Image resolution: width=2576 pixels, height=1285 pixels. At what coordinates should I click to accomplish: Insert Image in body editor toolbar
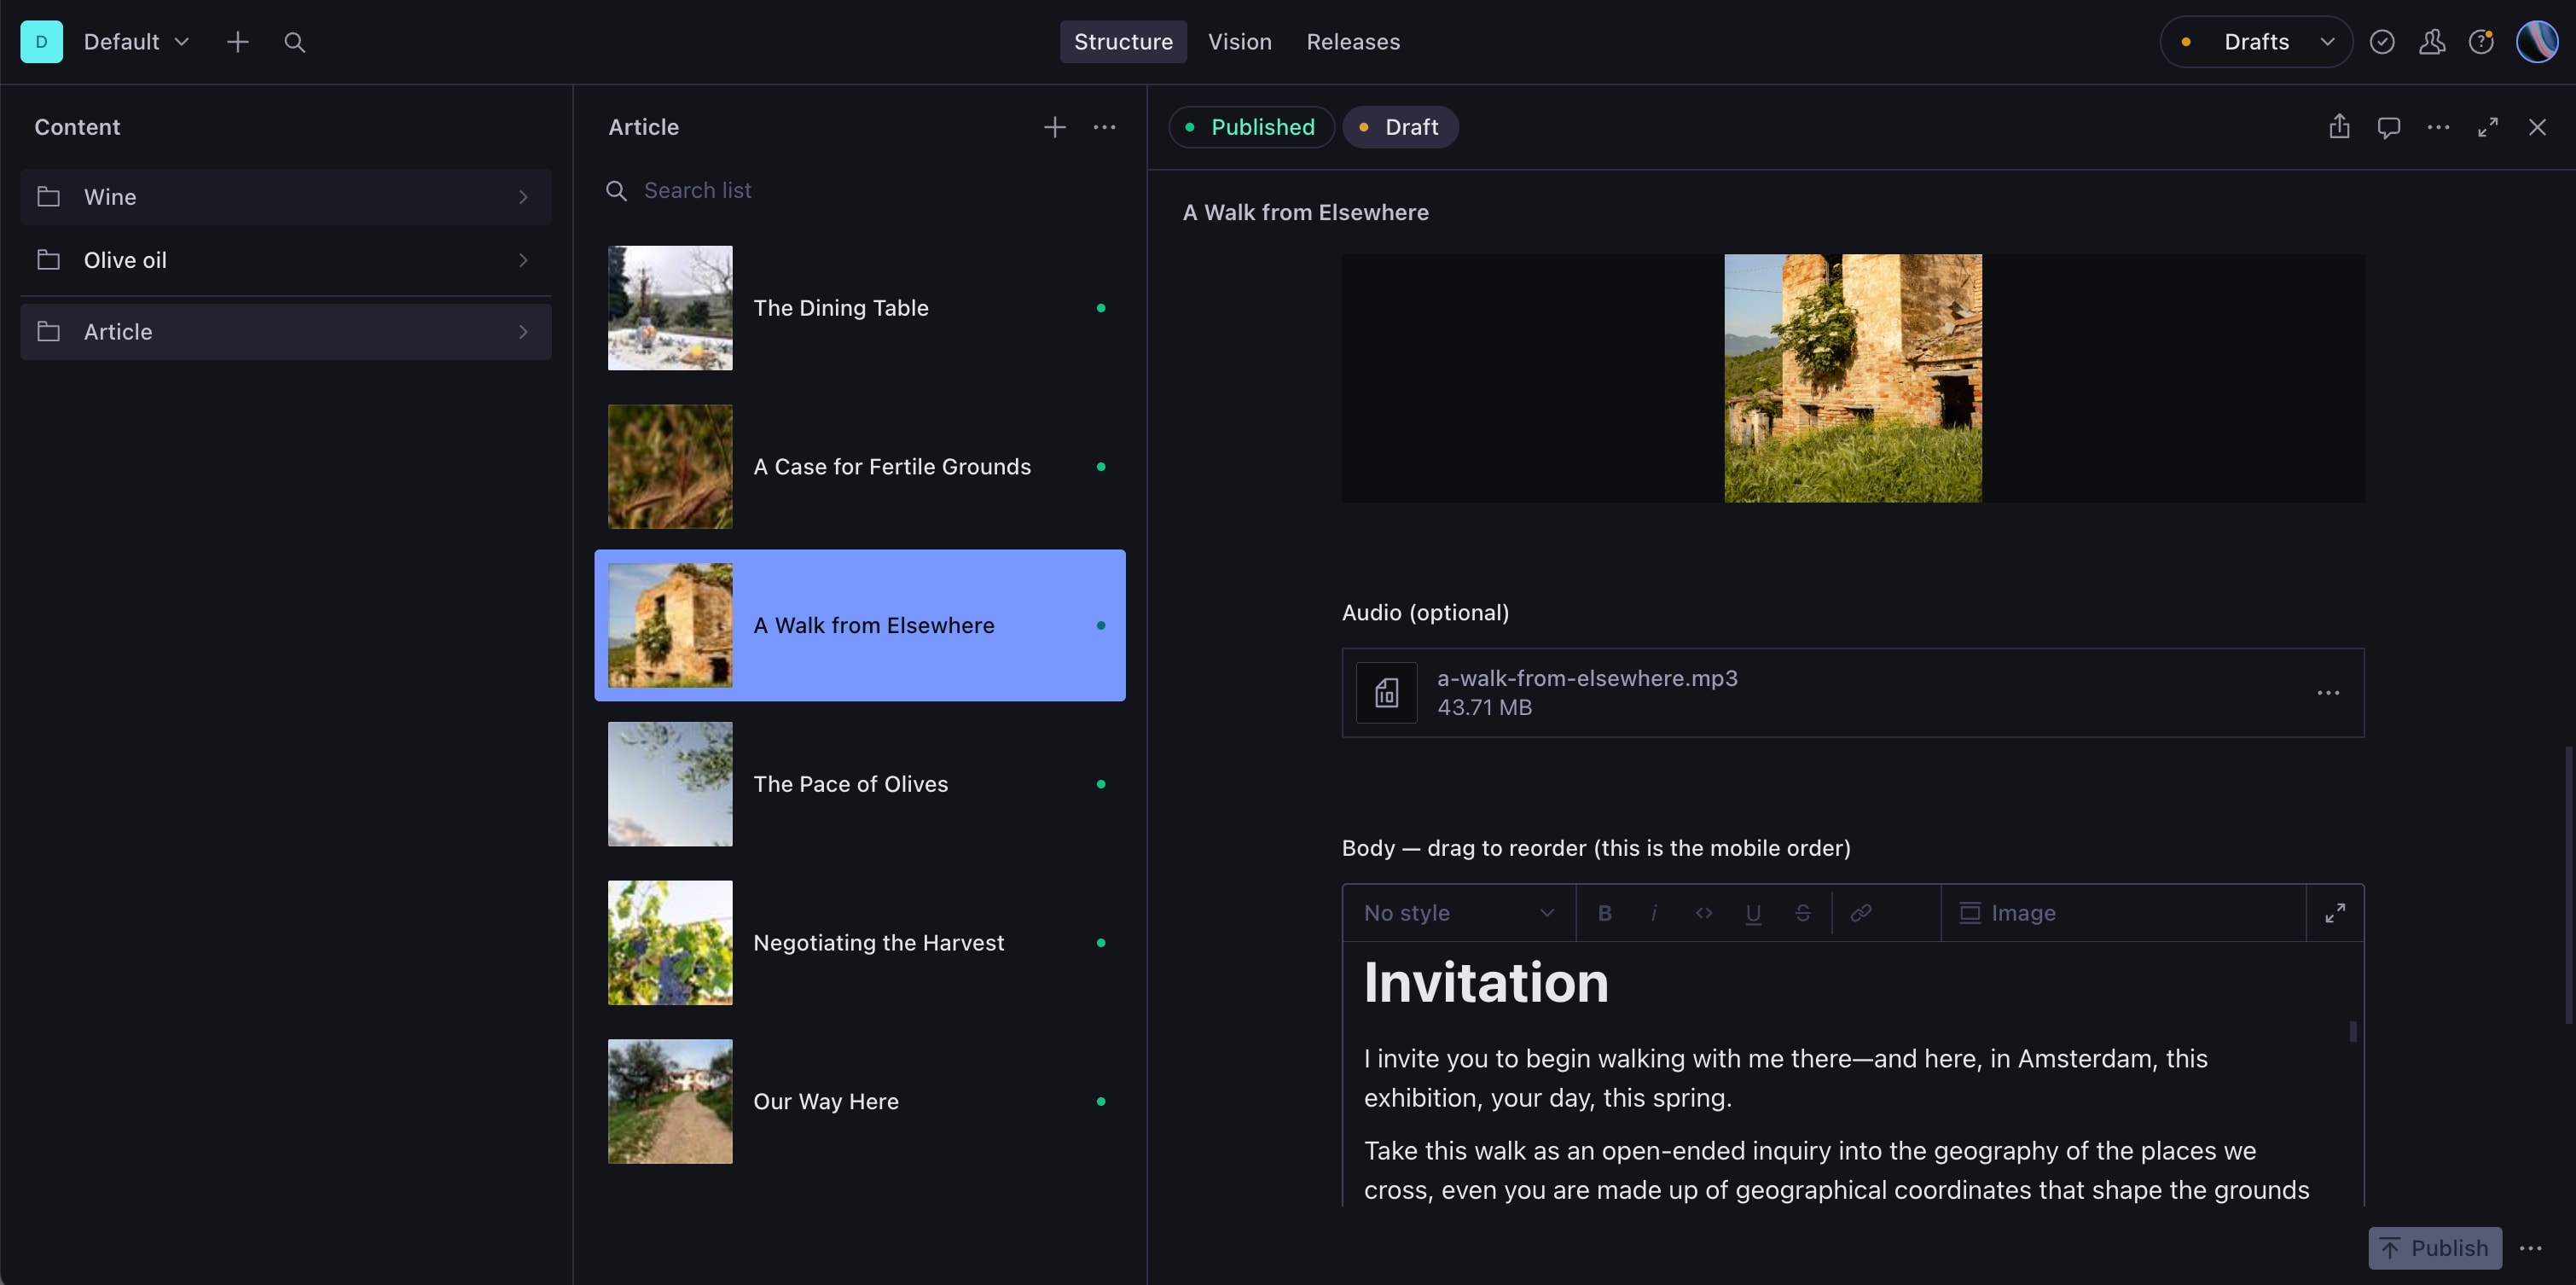2007,913
